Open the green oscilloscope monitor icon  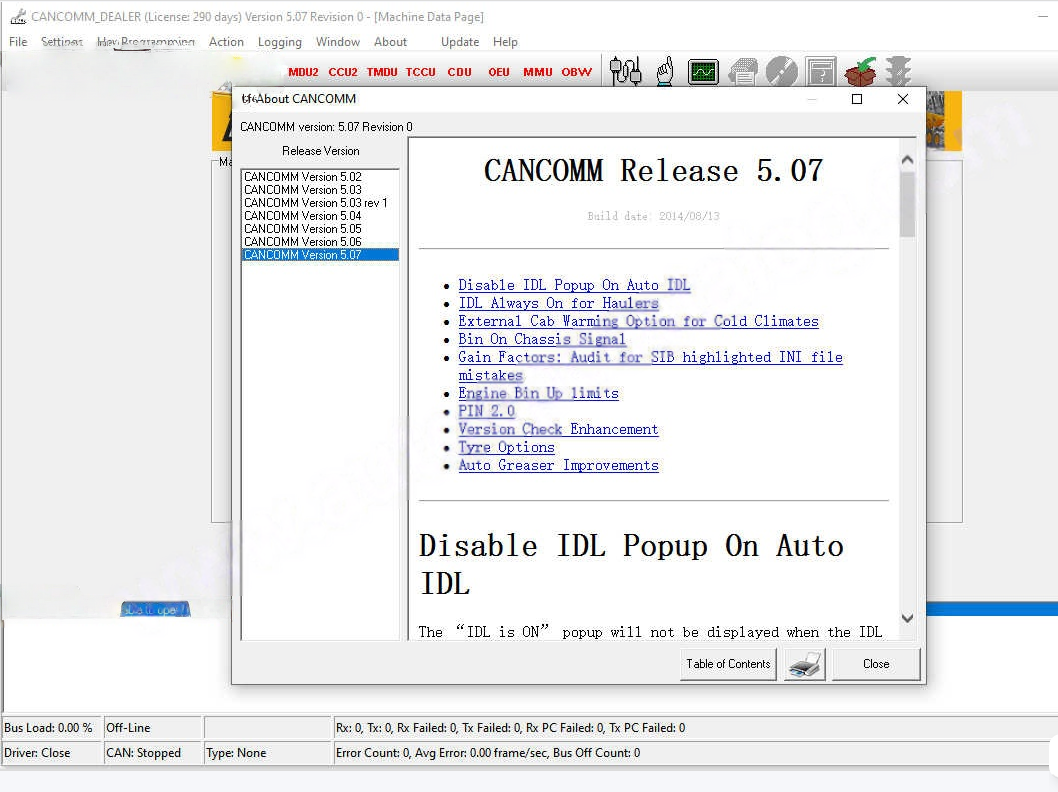tap(703, 72)
